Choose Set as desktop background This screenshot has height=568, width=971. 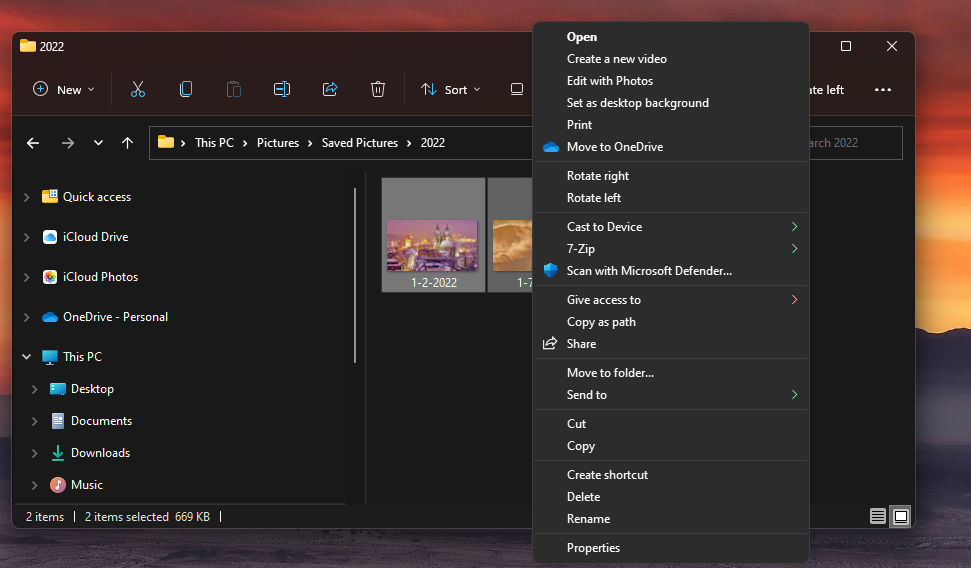click(637, 103)
